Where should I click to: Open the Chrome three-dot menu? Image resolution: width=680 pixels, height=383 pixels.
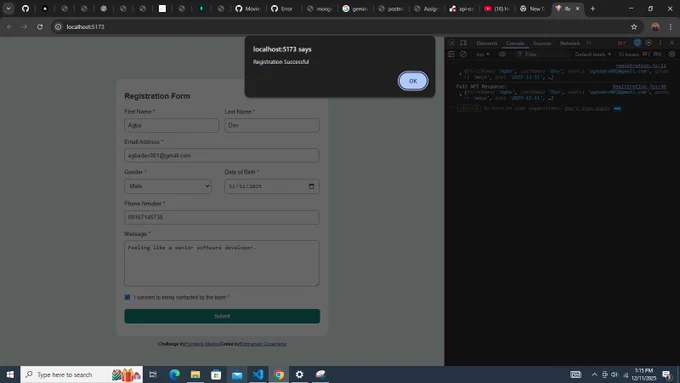click(x=670, y=27)
